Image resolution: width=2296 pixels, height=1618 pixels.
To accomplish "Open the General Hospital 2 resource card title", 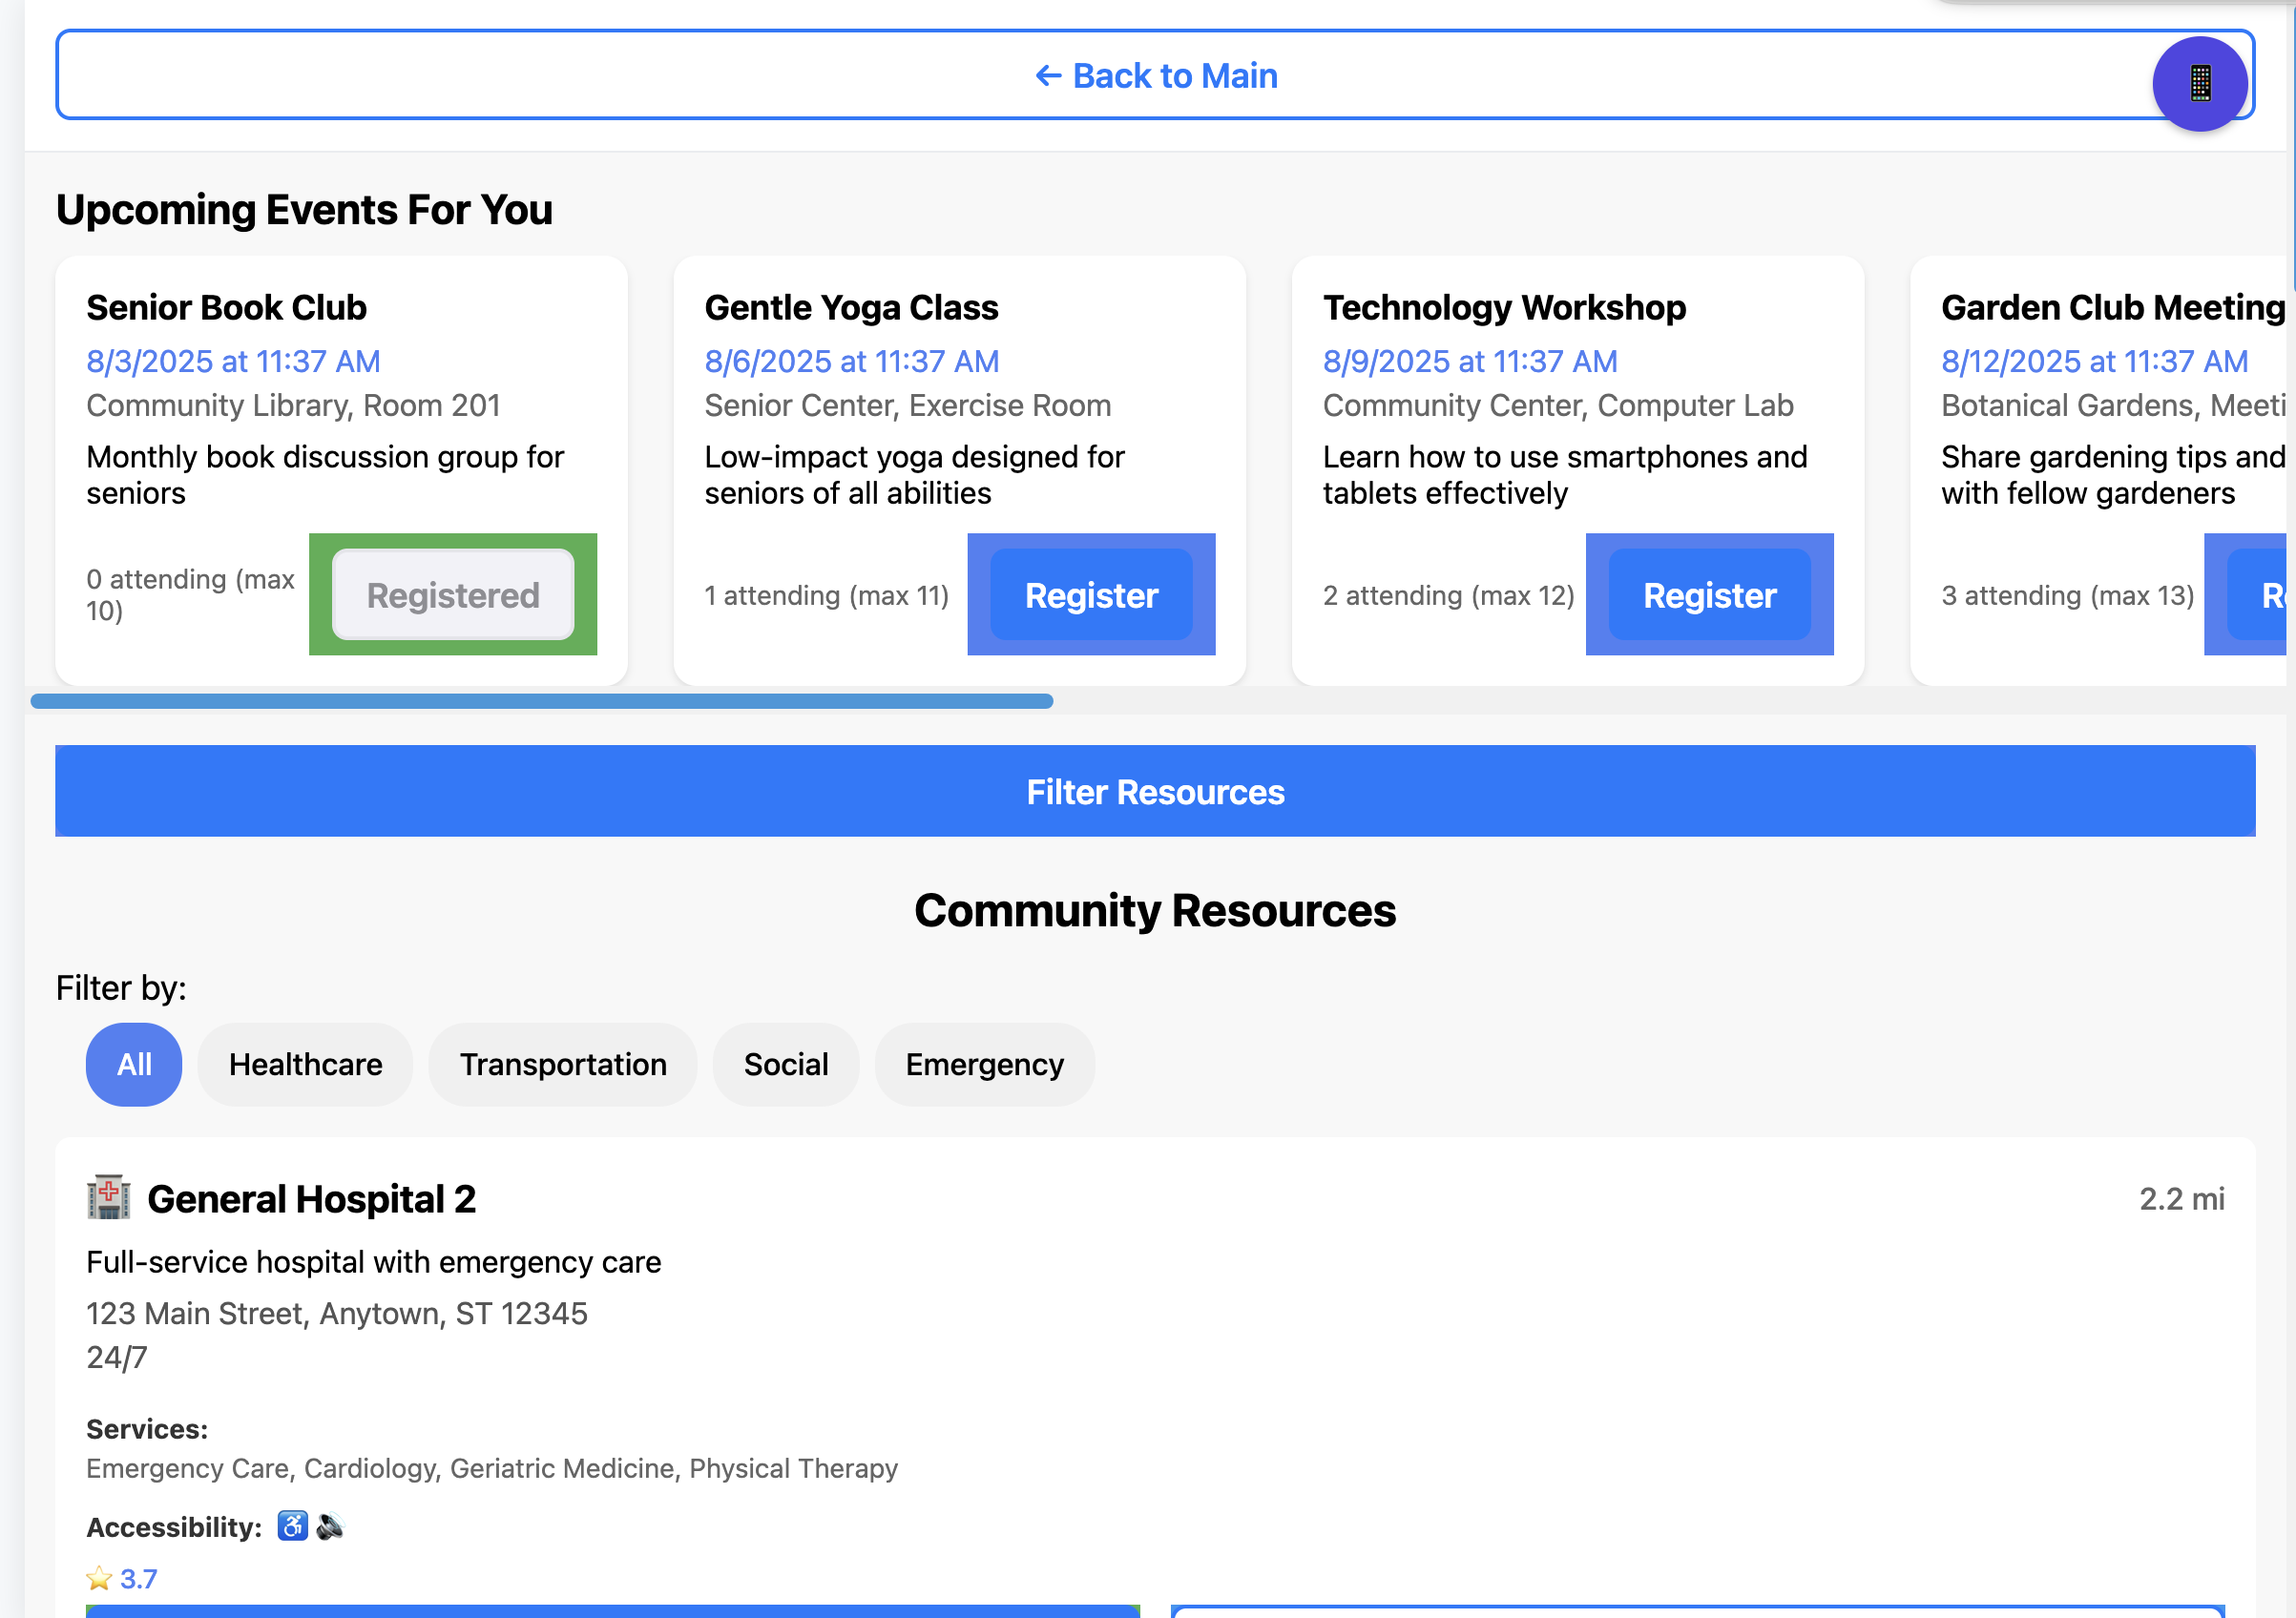I will 311,1199.
